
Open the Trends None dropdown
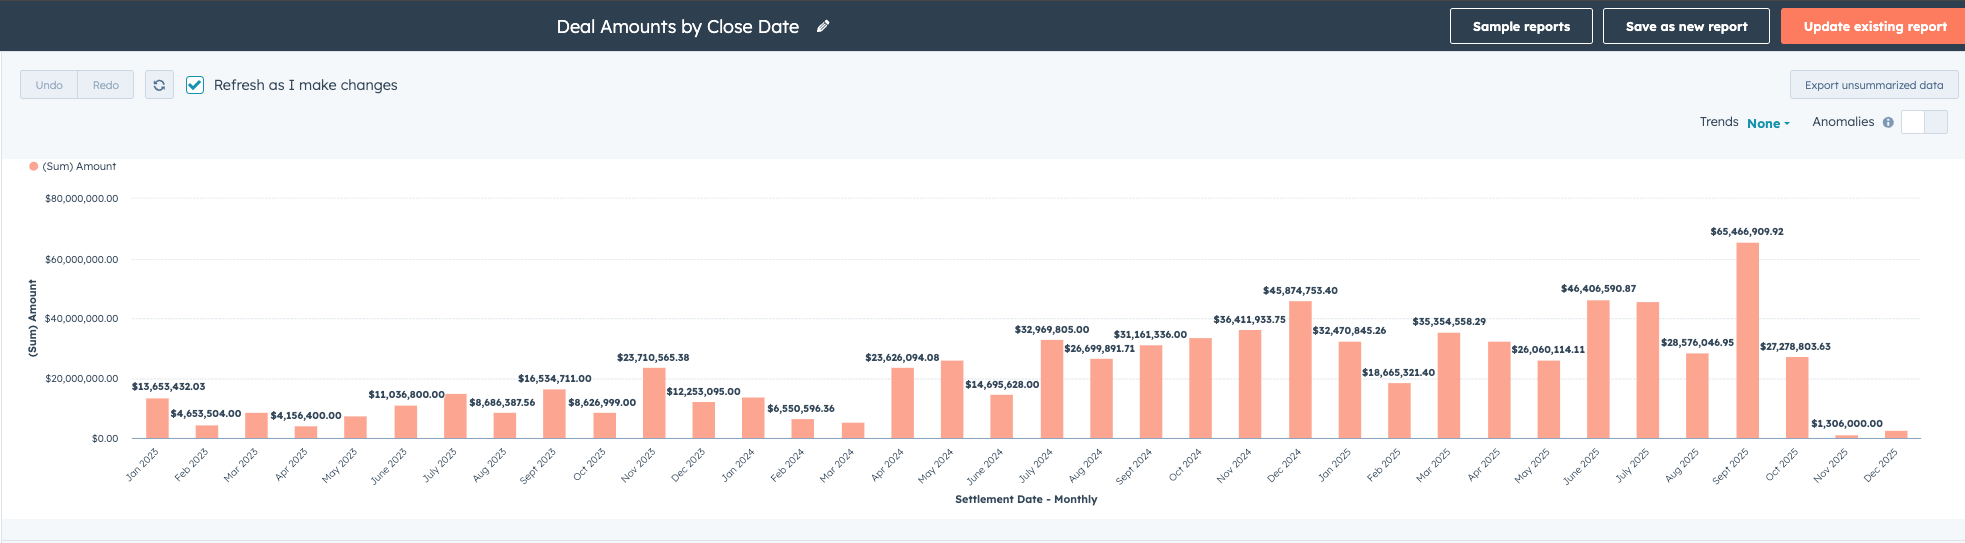(x=1768, y=123)
